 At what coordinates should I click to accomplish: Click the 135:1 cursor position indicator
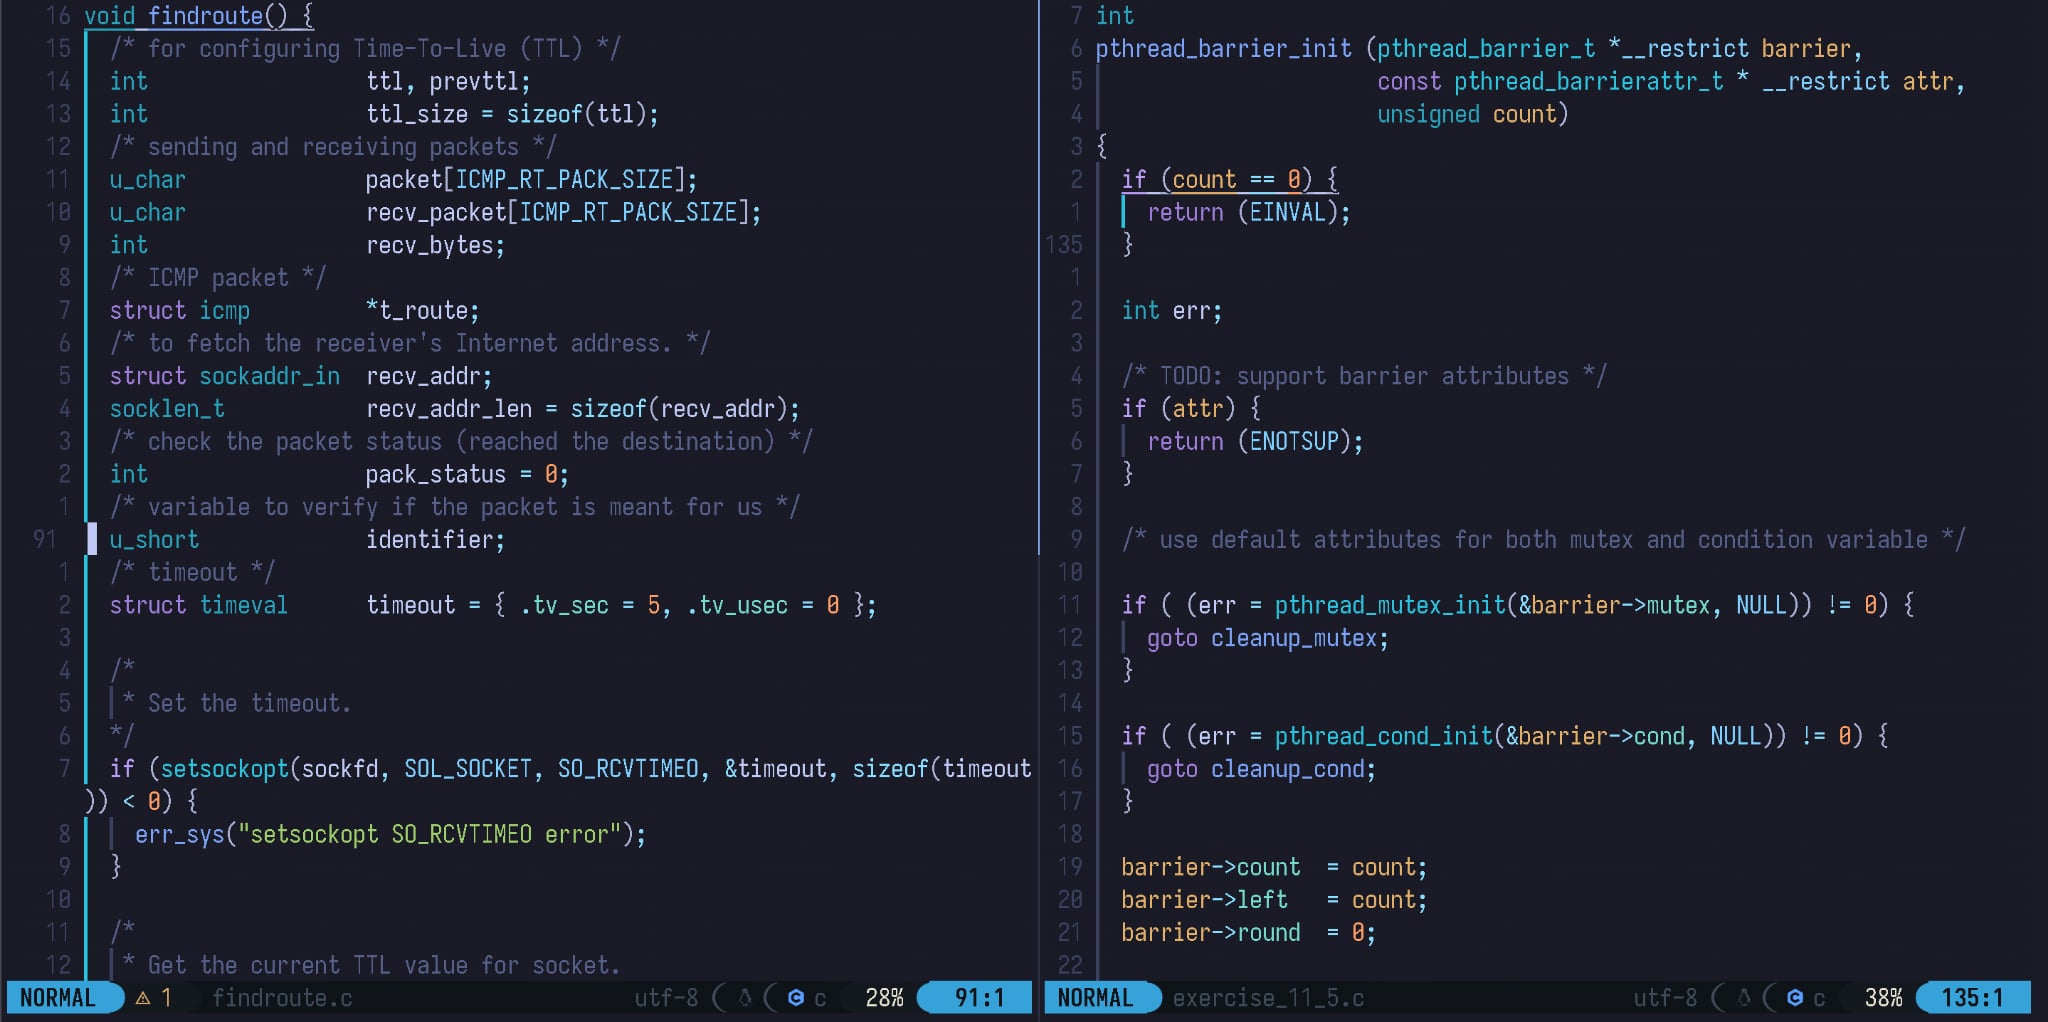coord(1972,998)
